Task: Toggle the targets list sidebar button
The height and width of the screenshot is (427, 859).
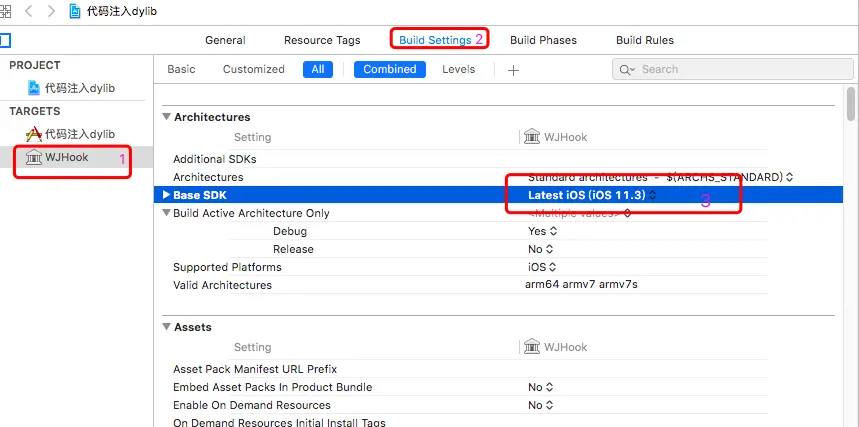Action: [x=5, y=40]
